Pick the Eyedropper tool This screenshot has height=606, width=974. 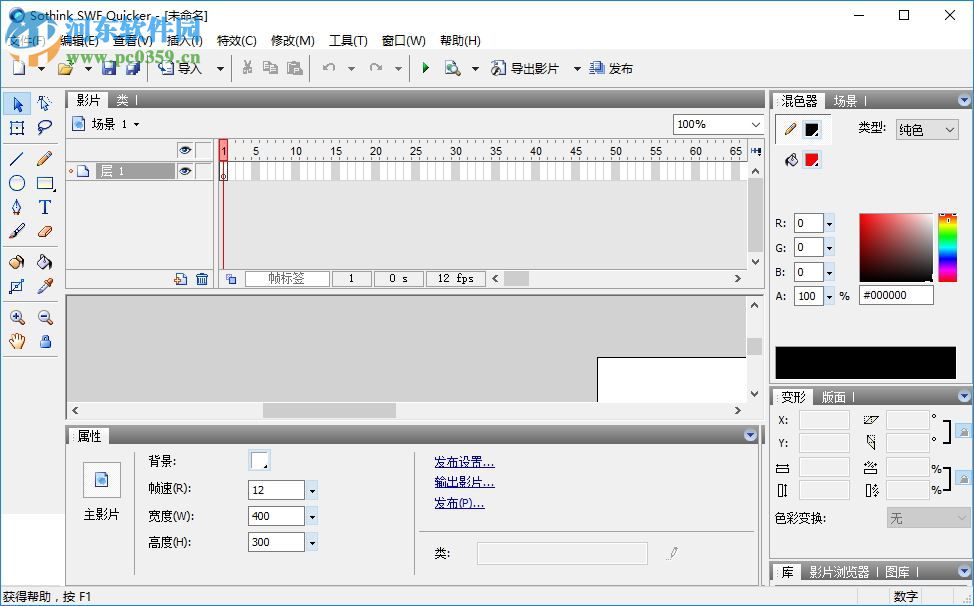click(44, 287)
